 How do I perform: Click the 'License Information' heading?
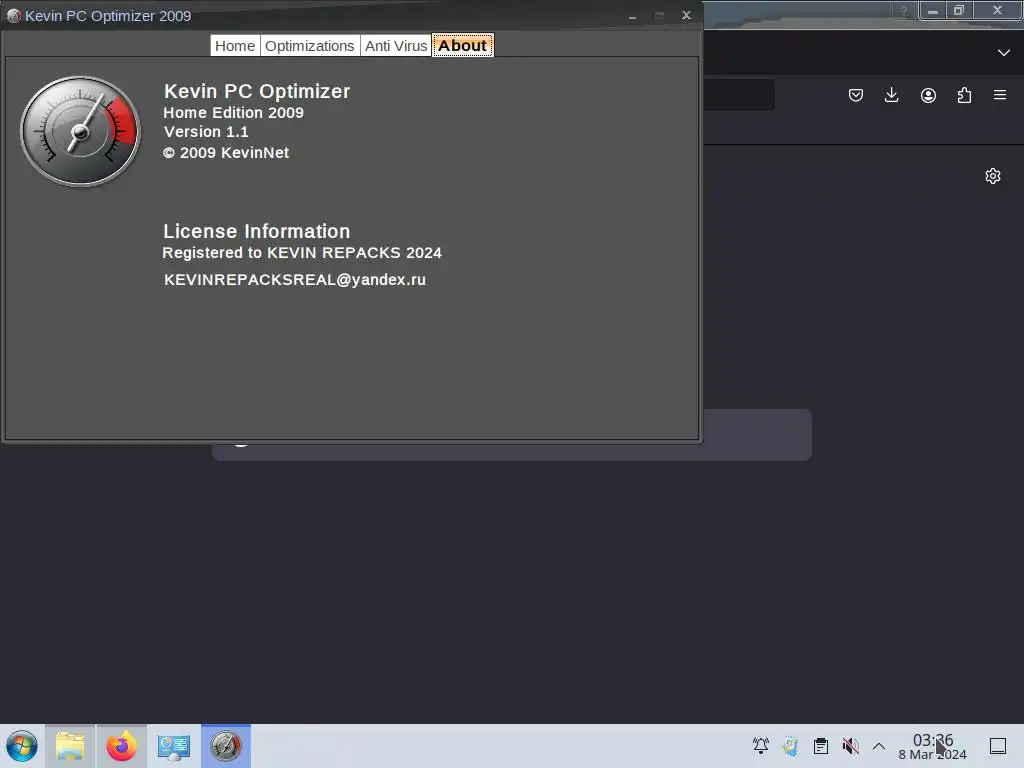pos(257,231)
